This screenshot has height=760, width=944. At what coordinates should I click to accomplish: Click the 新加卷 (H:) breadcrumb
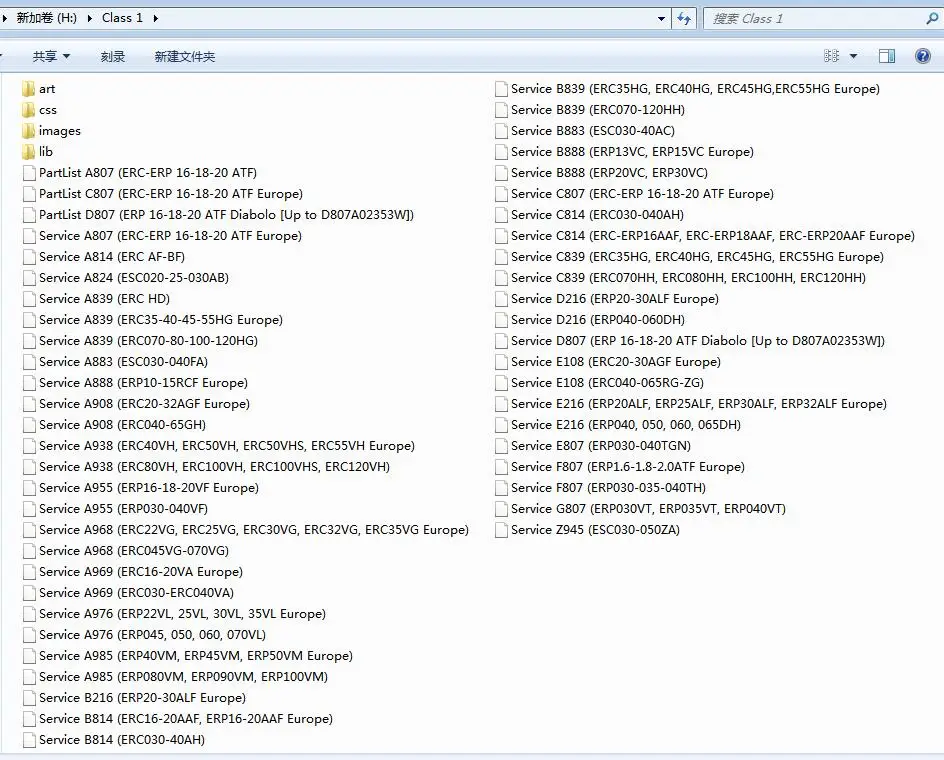pos(46,18)
